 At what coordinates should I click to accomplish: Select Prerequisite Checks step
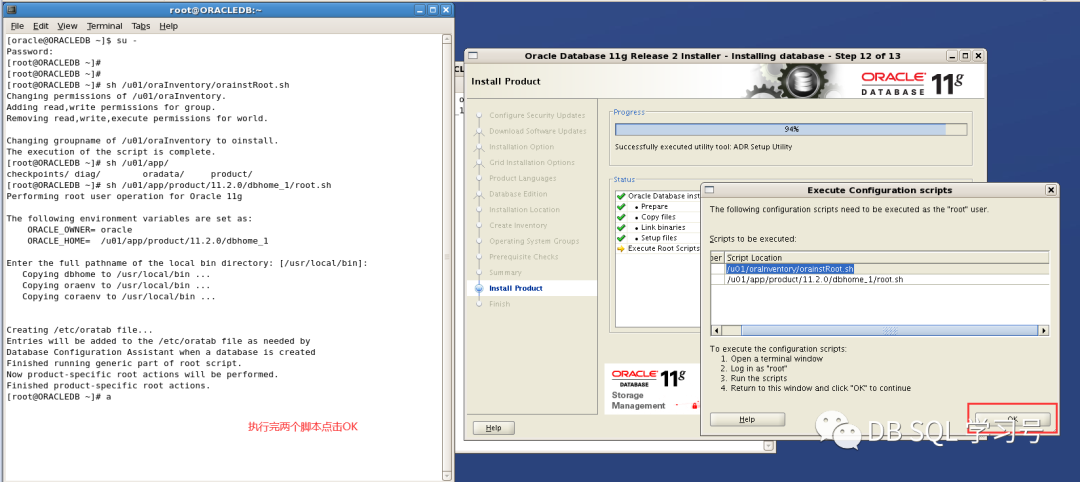(523, 257)
